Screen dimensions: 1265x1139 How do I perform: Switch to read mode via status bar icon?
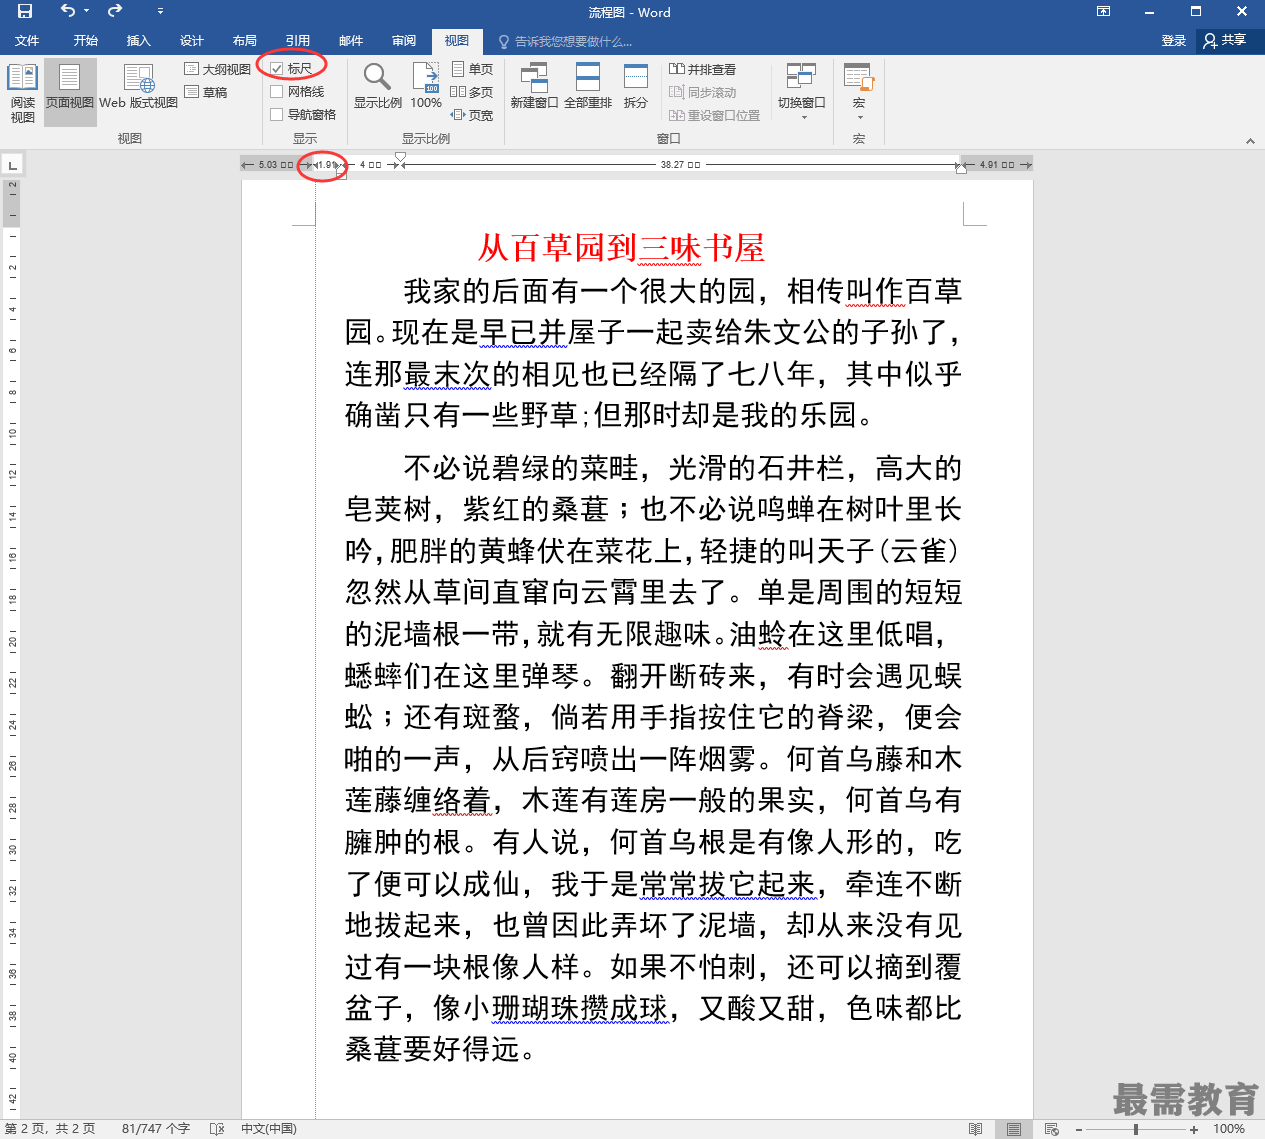[976, 1129]
